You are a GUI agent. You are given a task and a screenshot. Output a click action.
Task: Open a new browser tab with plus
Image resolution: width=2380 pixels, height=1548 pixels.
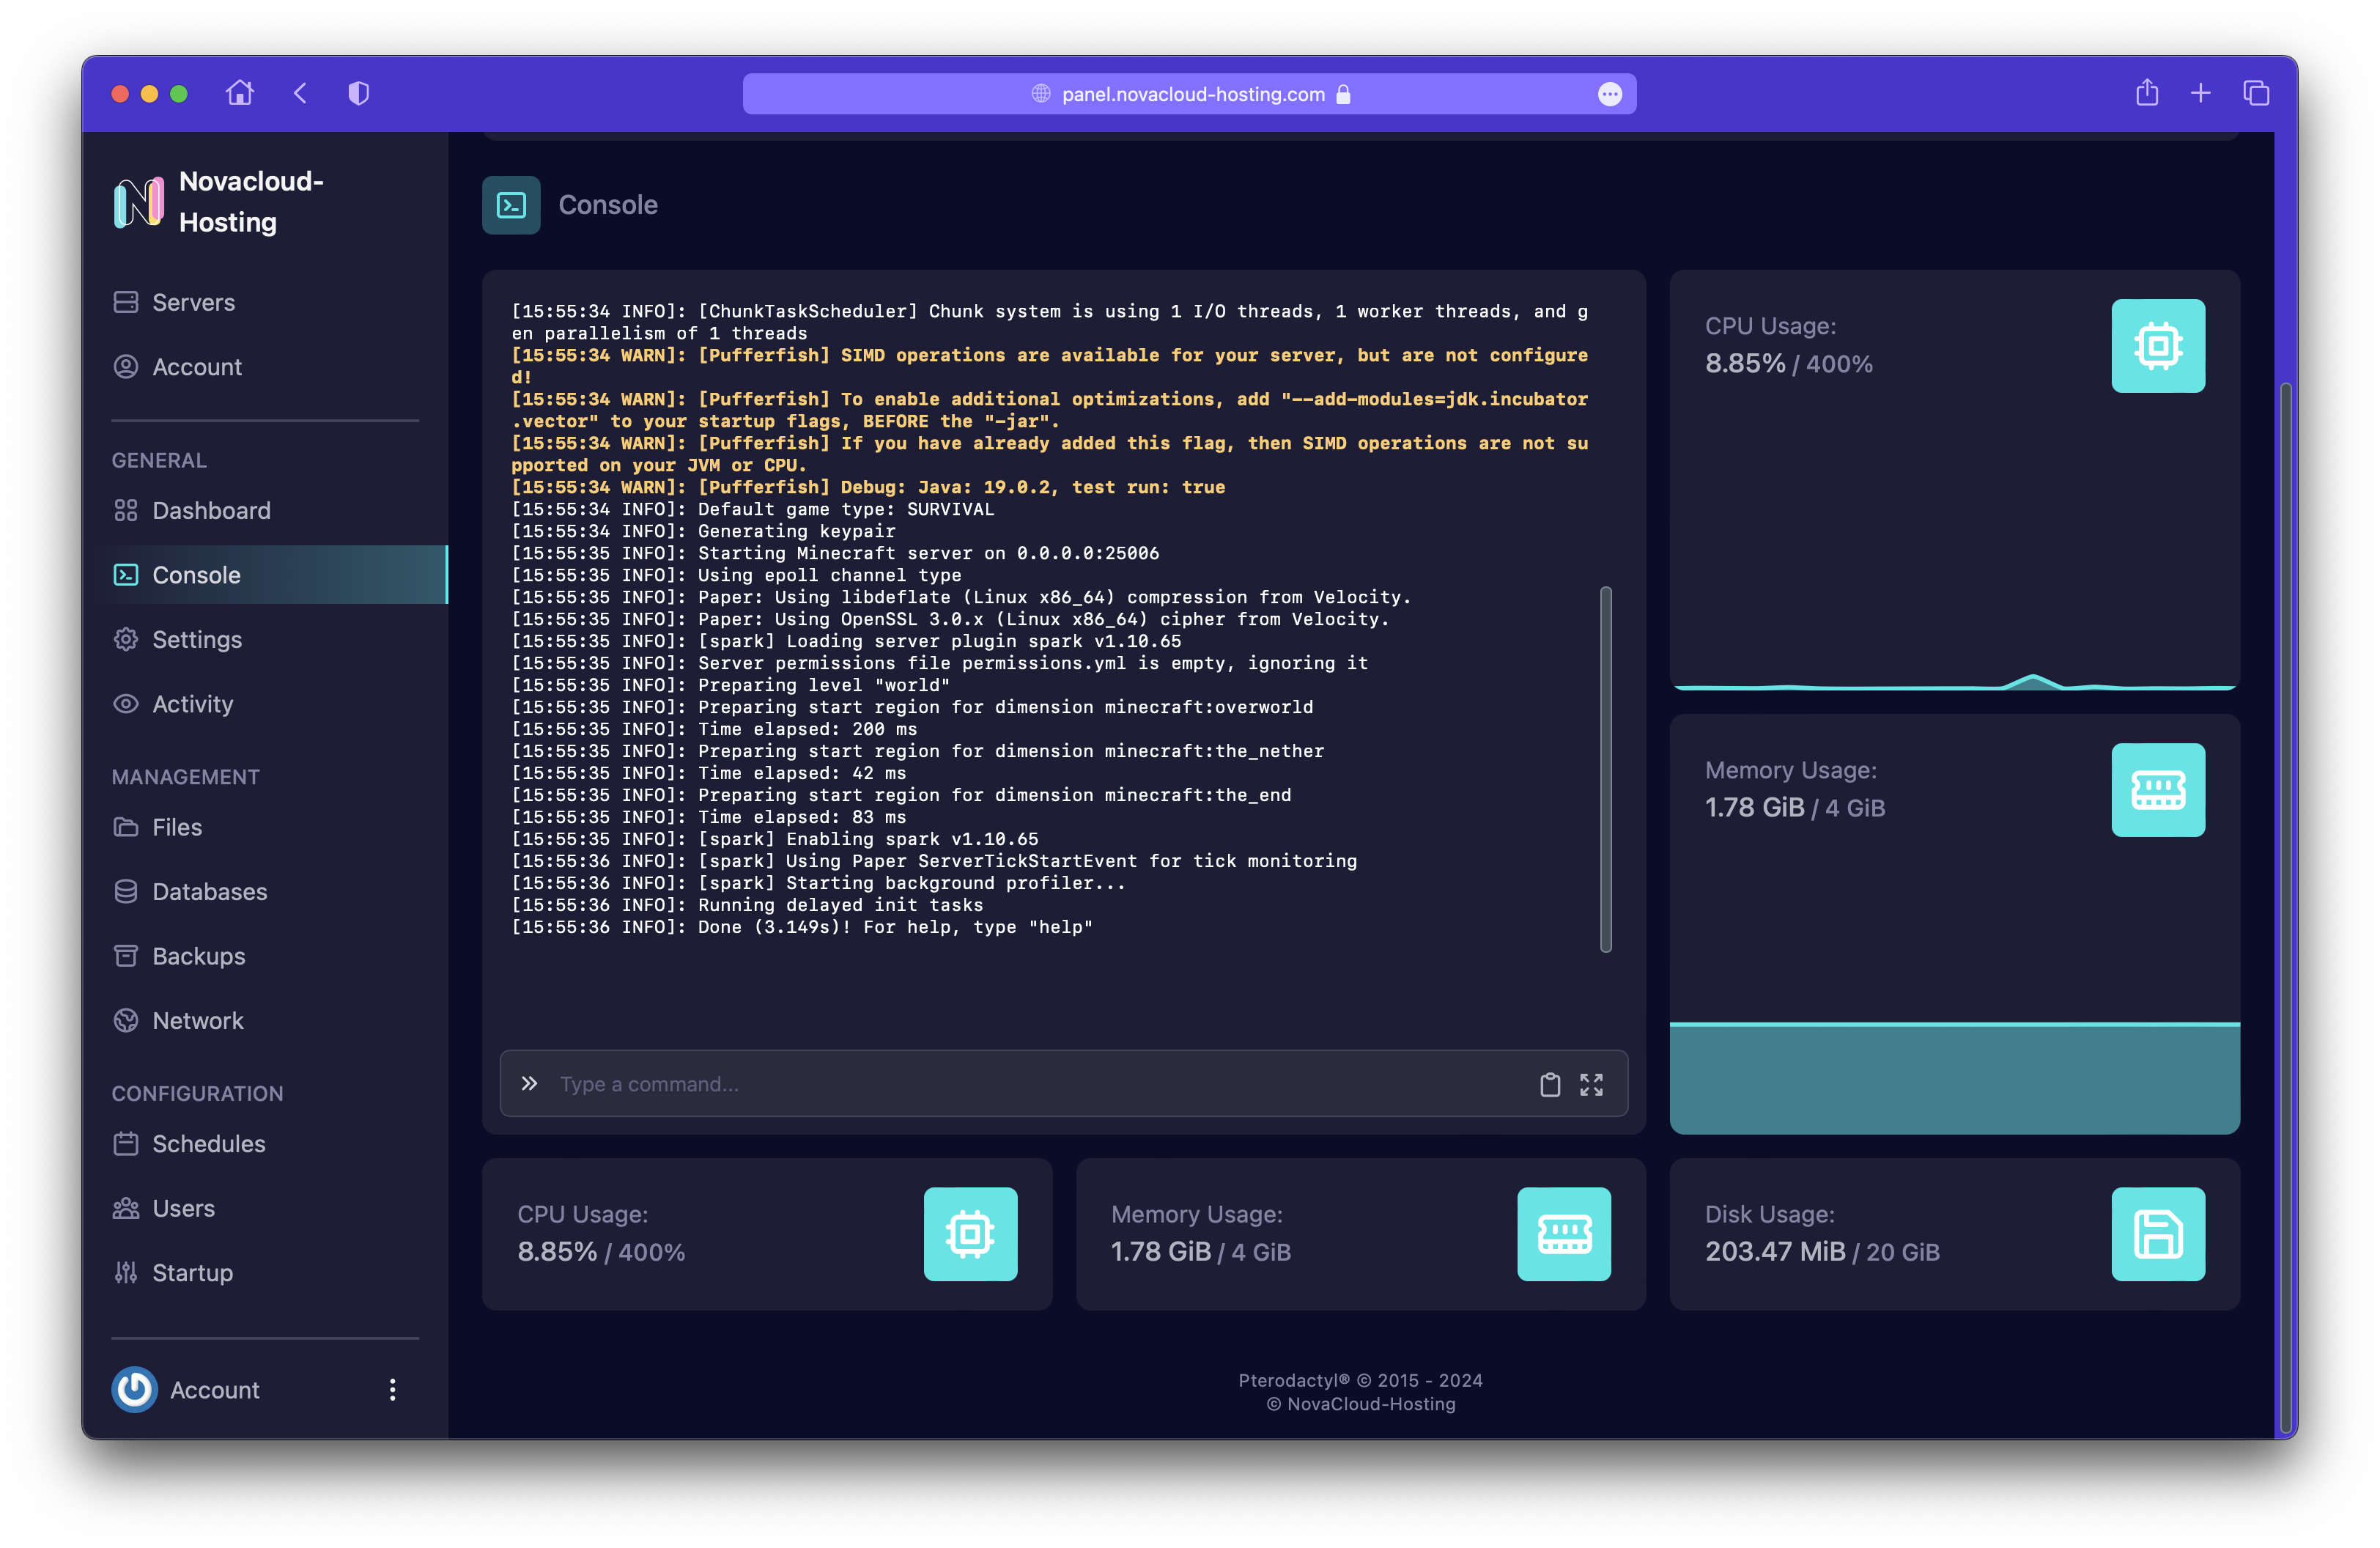tap(2200, 93)
